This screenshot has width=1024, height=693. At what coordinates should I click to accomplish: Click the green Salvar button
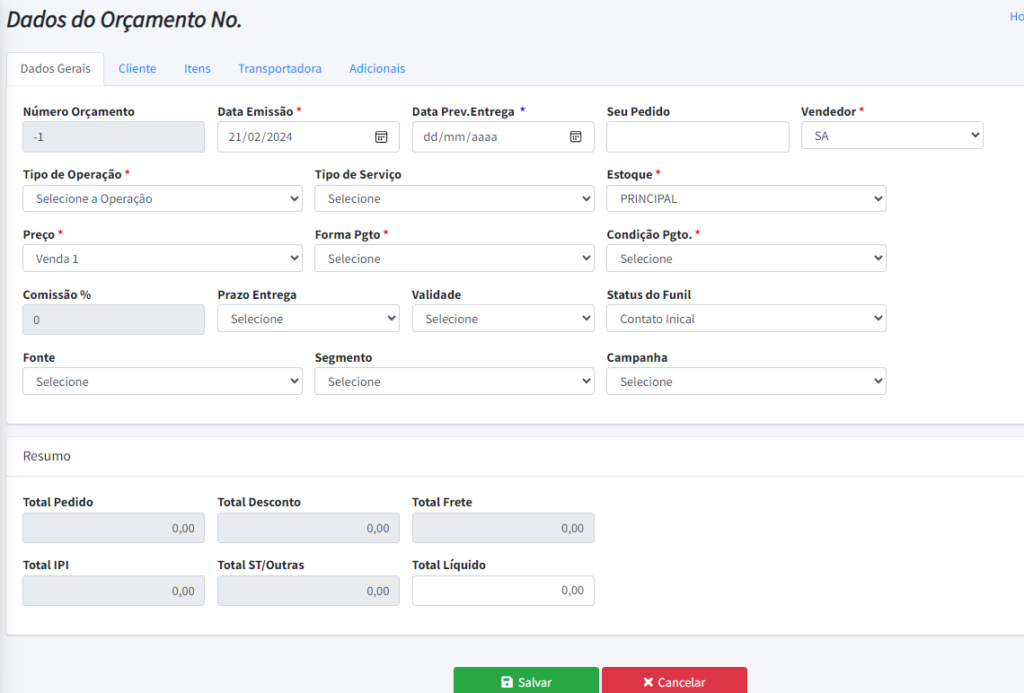(526, 681)
